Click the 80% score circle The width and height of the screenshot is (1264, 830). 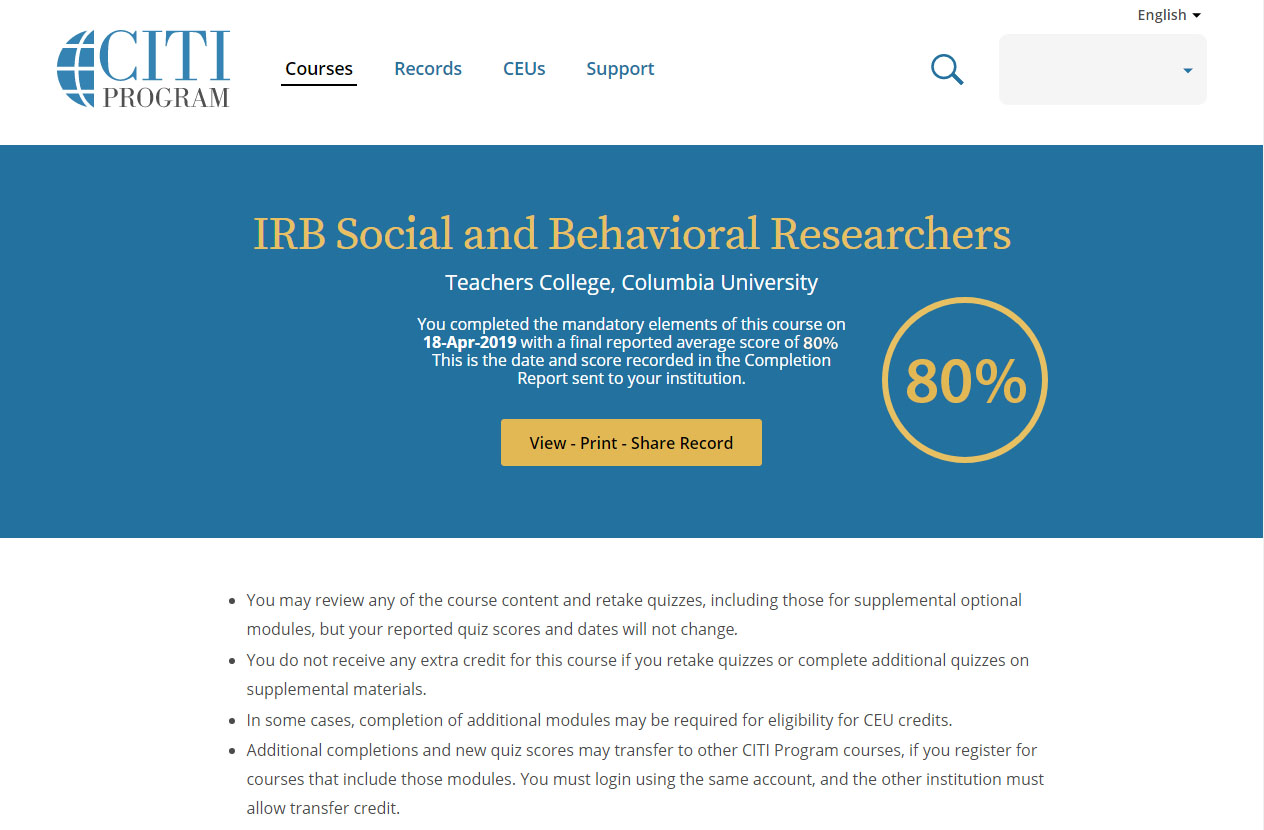coord(965,380)
